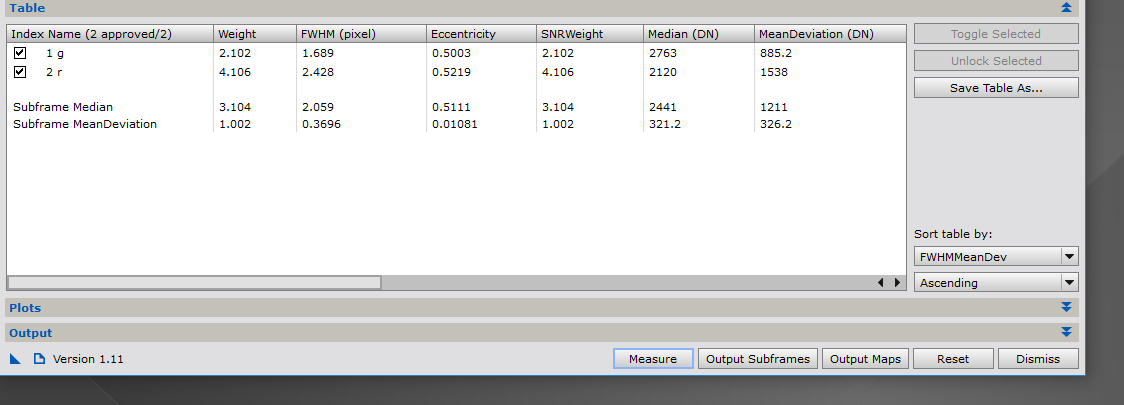
Task: Click Save Table As... button
Action: click(996, 88)
